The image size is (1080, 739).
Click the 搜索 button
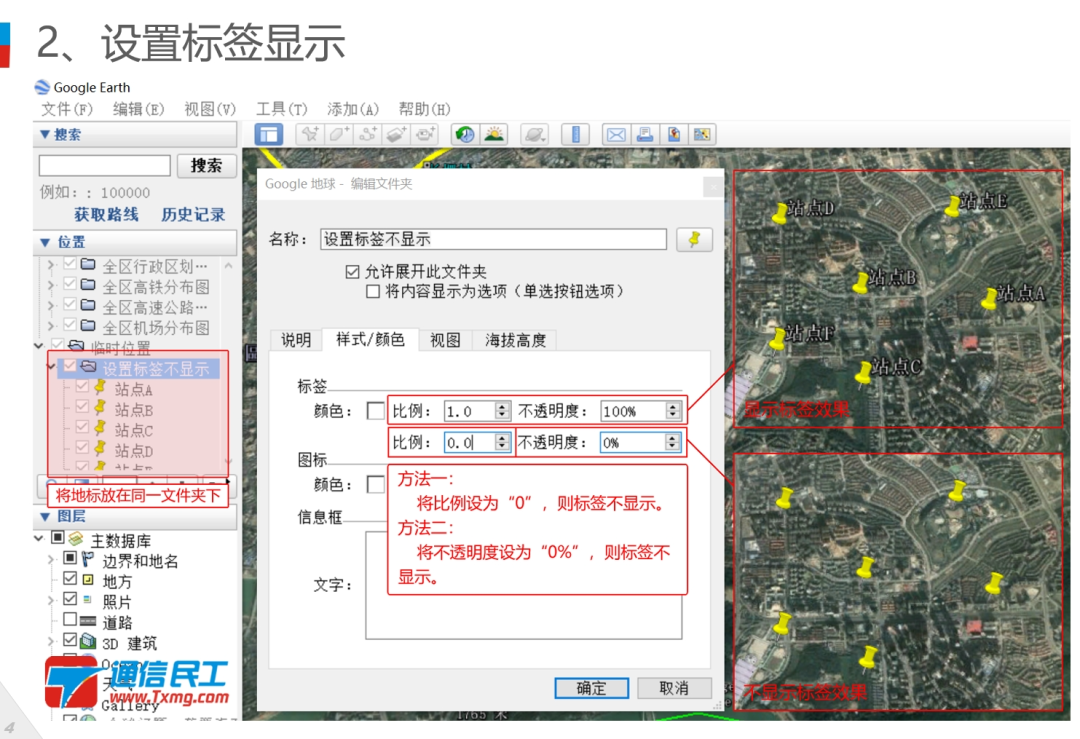[207, 166]
